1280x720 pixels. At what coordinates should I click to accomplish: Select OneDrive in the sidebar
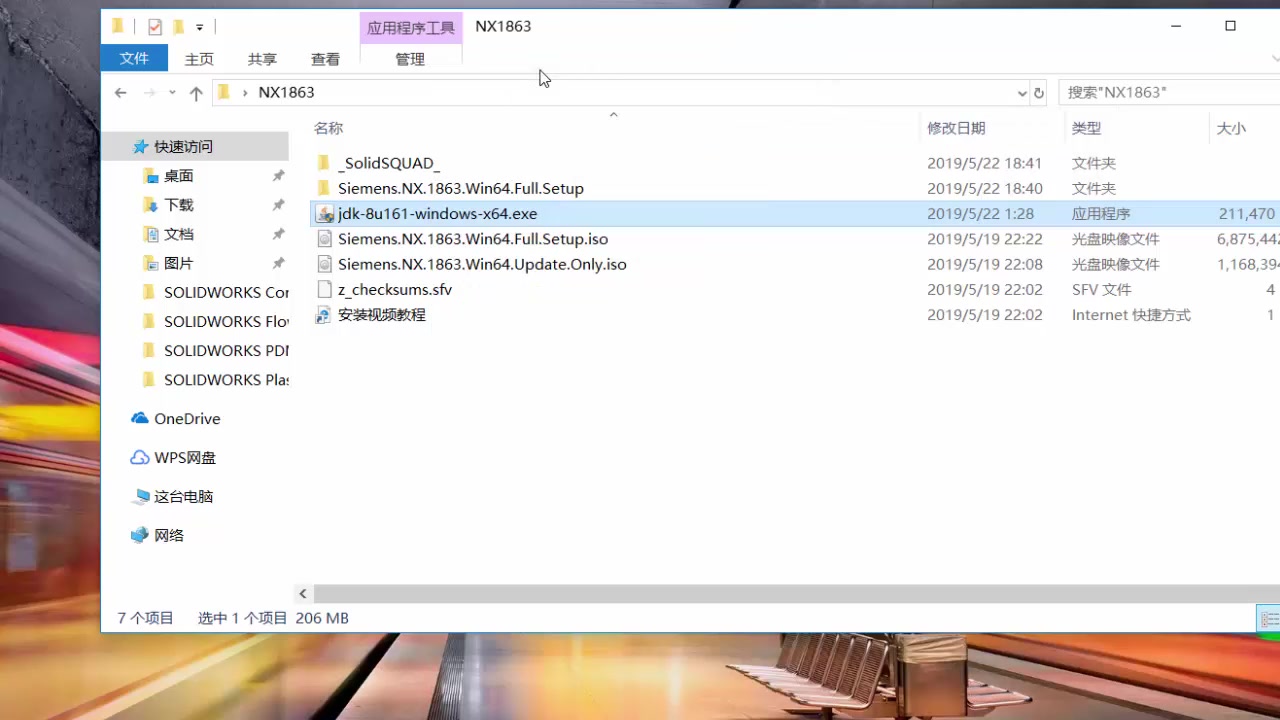coord(187,418)
